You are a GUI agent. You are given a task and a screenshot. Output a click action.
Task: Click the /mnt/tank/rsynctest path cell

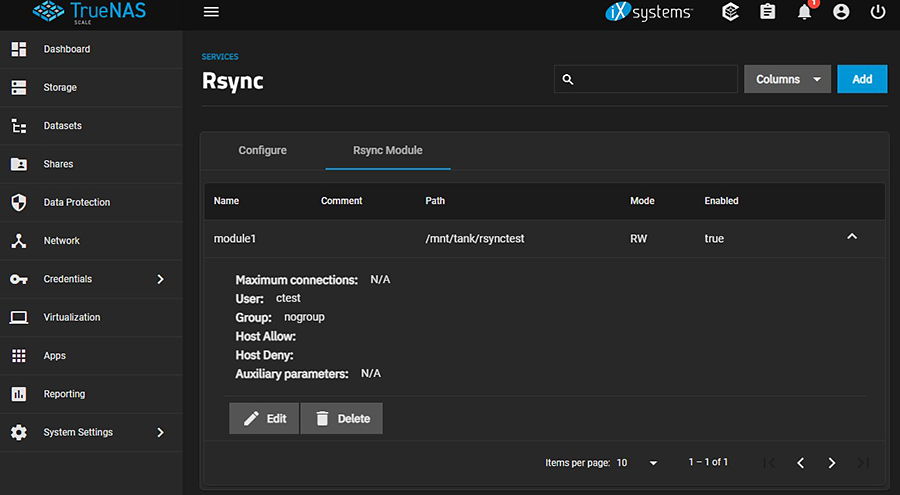tap(475, 239)
